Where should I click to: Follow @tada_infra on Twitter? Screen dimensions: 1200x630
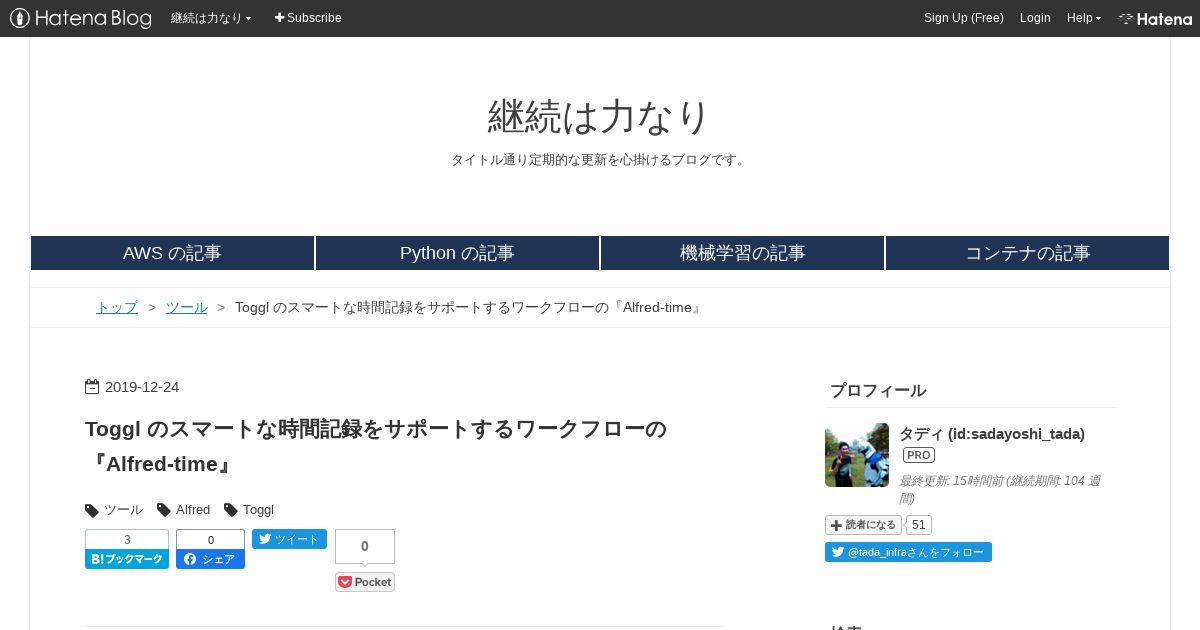click(x=908, y=552)
